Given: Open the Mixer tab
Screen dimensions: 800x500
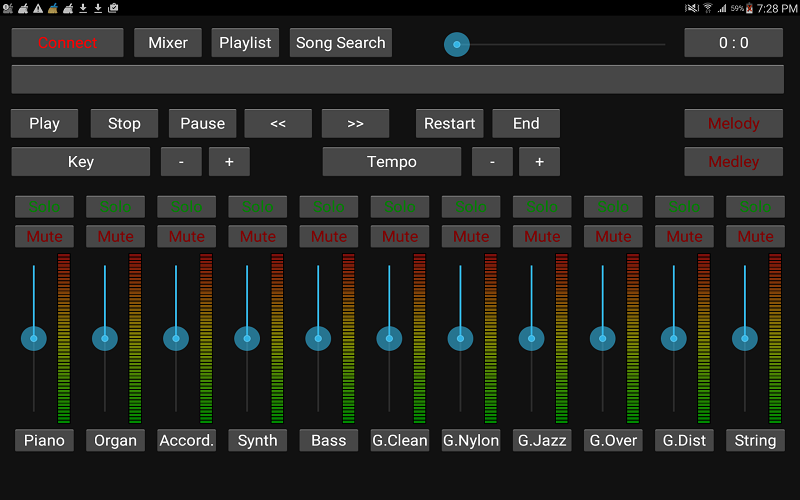Looking at the screenshot, I should 168,43.
